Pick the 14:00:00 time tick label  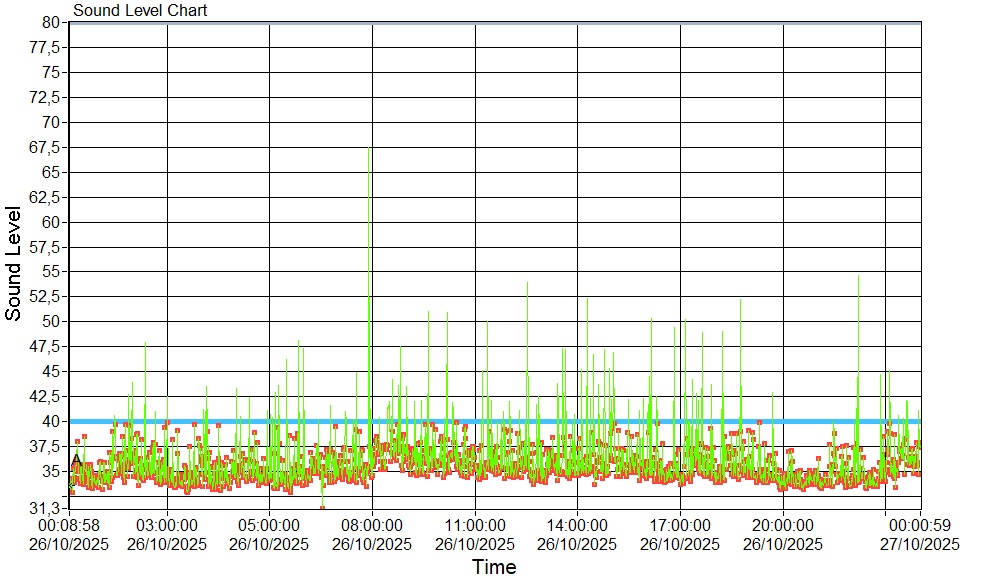[x=577, y=523]
